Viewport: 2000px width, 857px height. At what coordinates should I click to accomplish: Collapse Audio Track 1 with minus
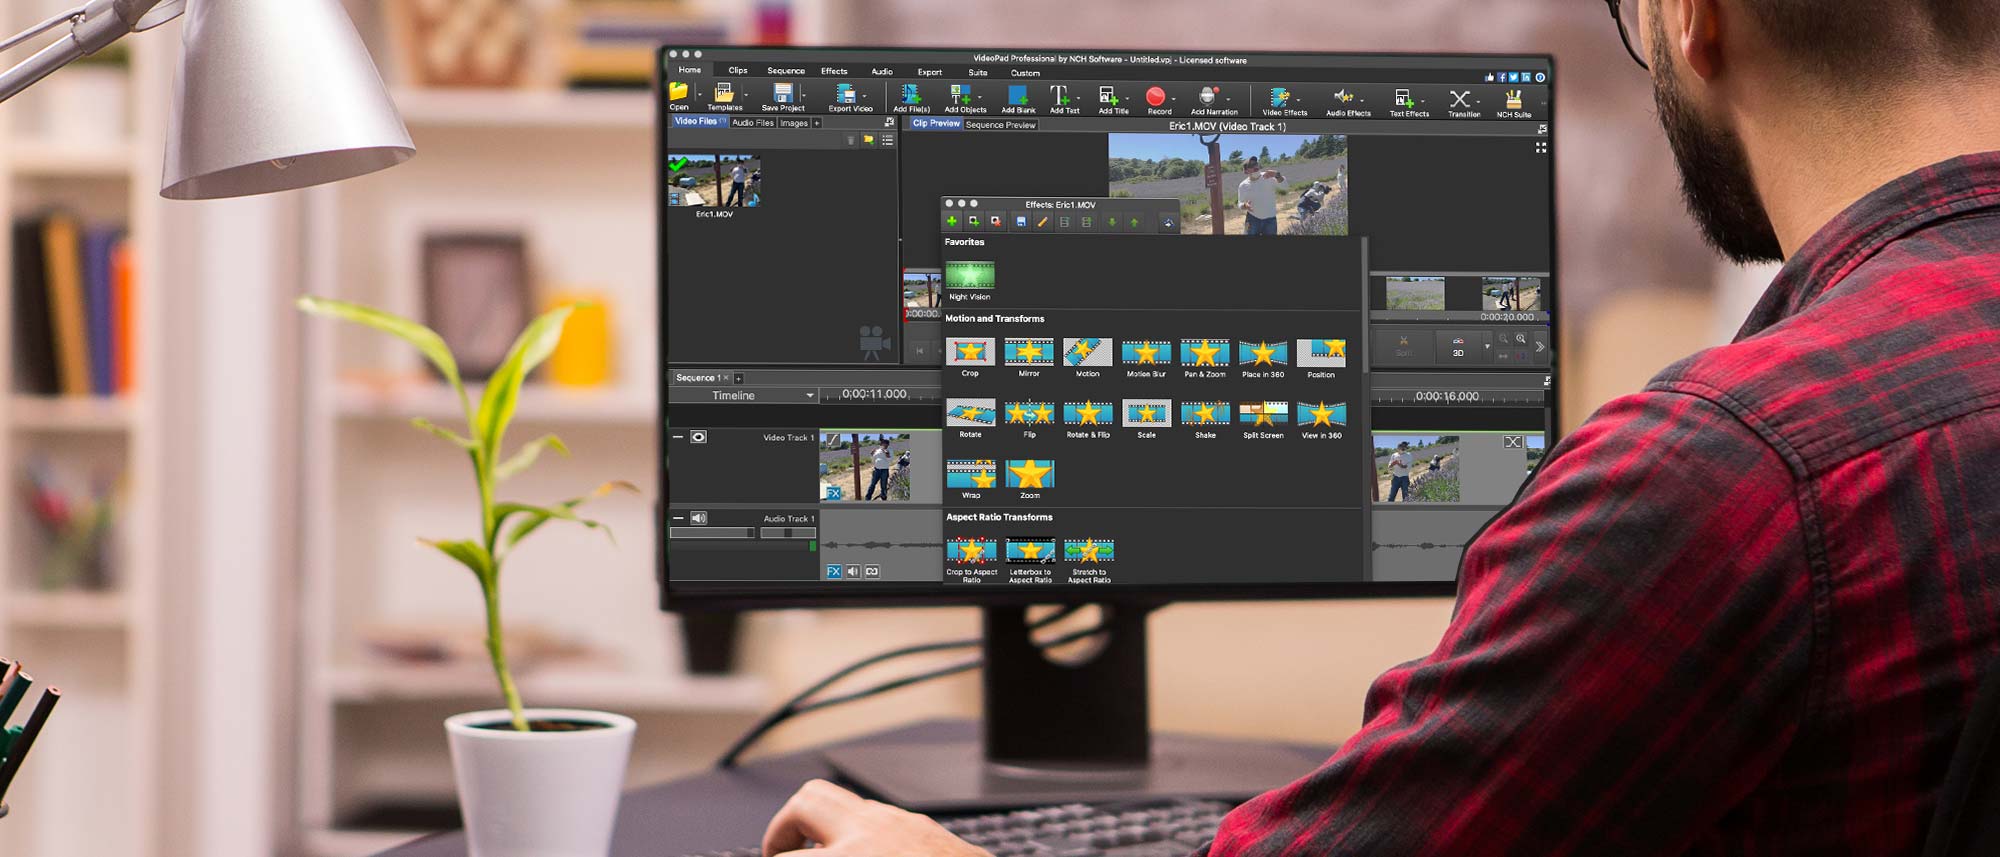coord(677,518)
